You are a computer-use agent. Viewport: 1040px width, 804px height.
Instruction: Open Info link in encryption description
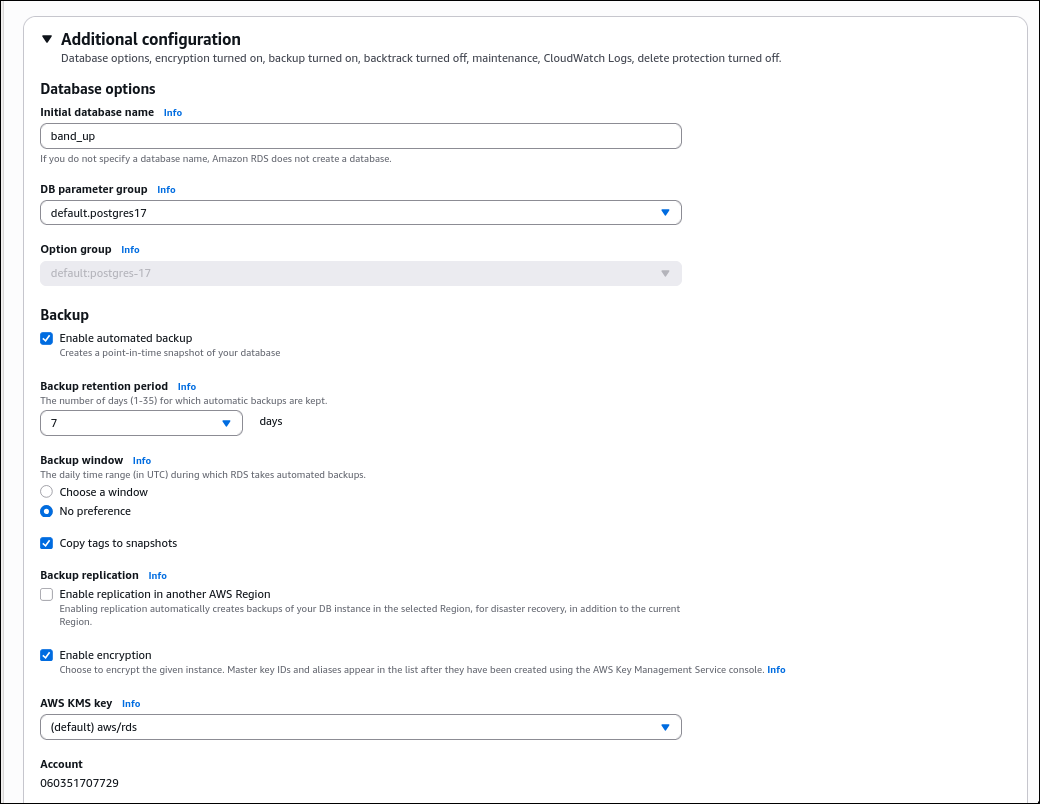coord(776,670)
